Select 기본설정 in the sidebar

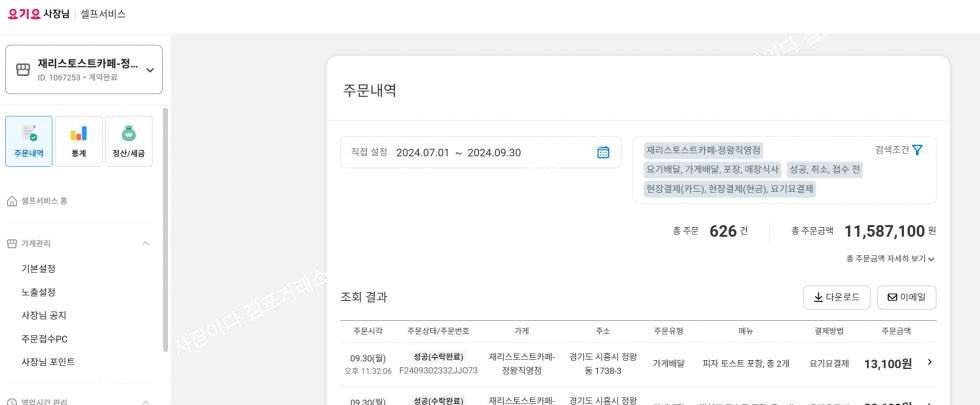coord(39,268)
